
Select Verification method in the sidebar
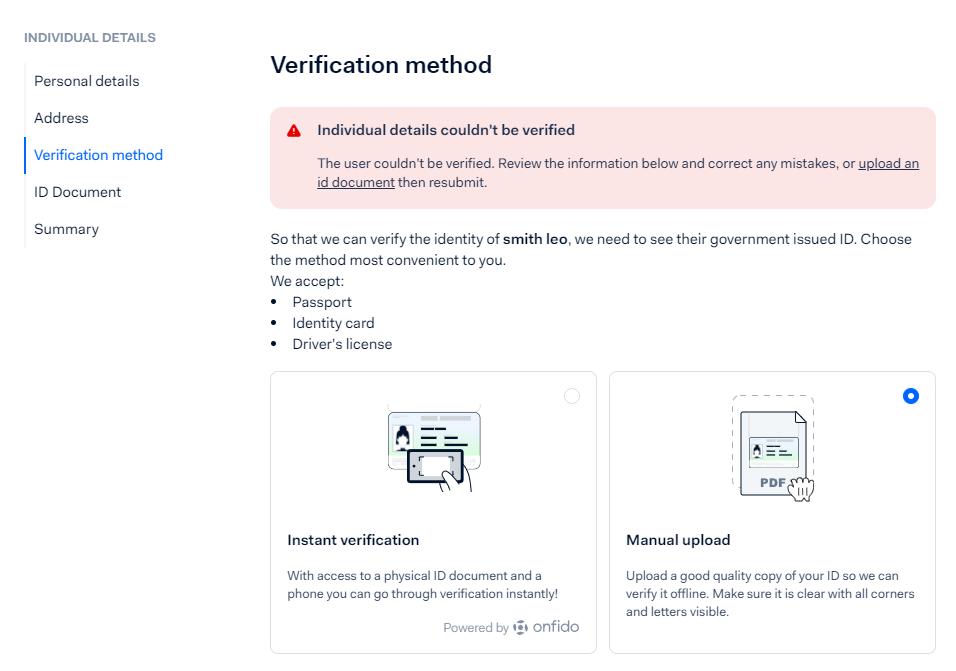[98, 155]
